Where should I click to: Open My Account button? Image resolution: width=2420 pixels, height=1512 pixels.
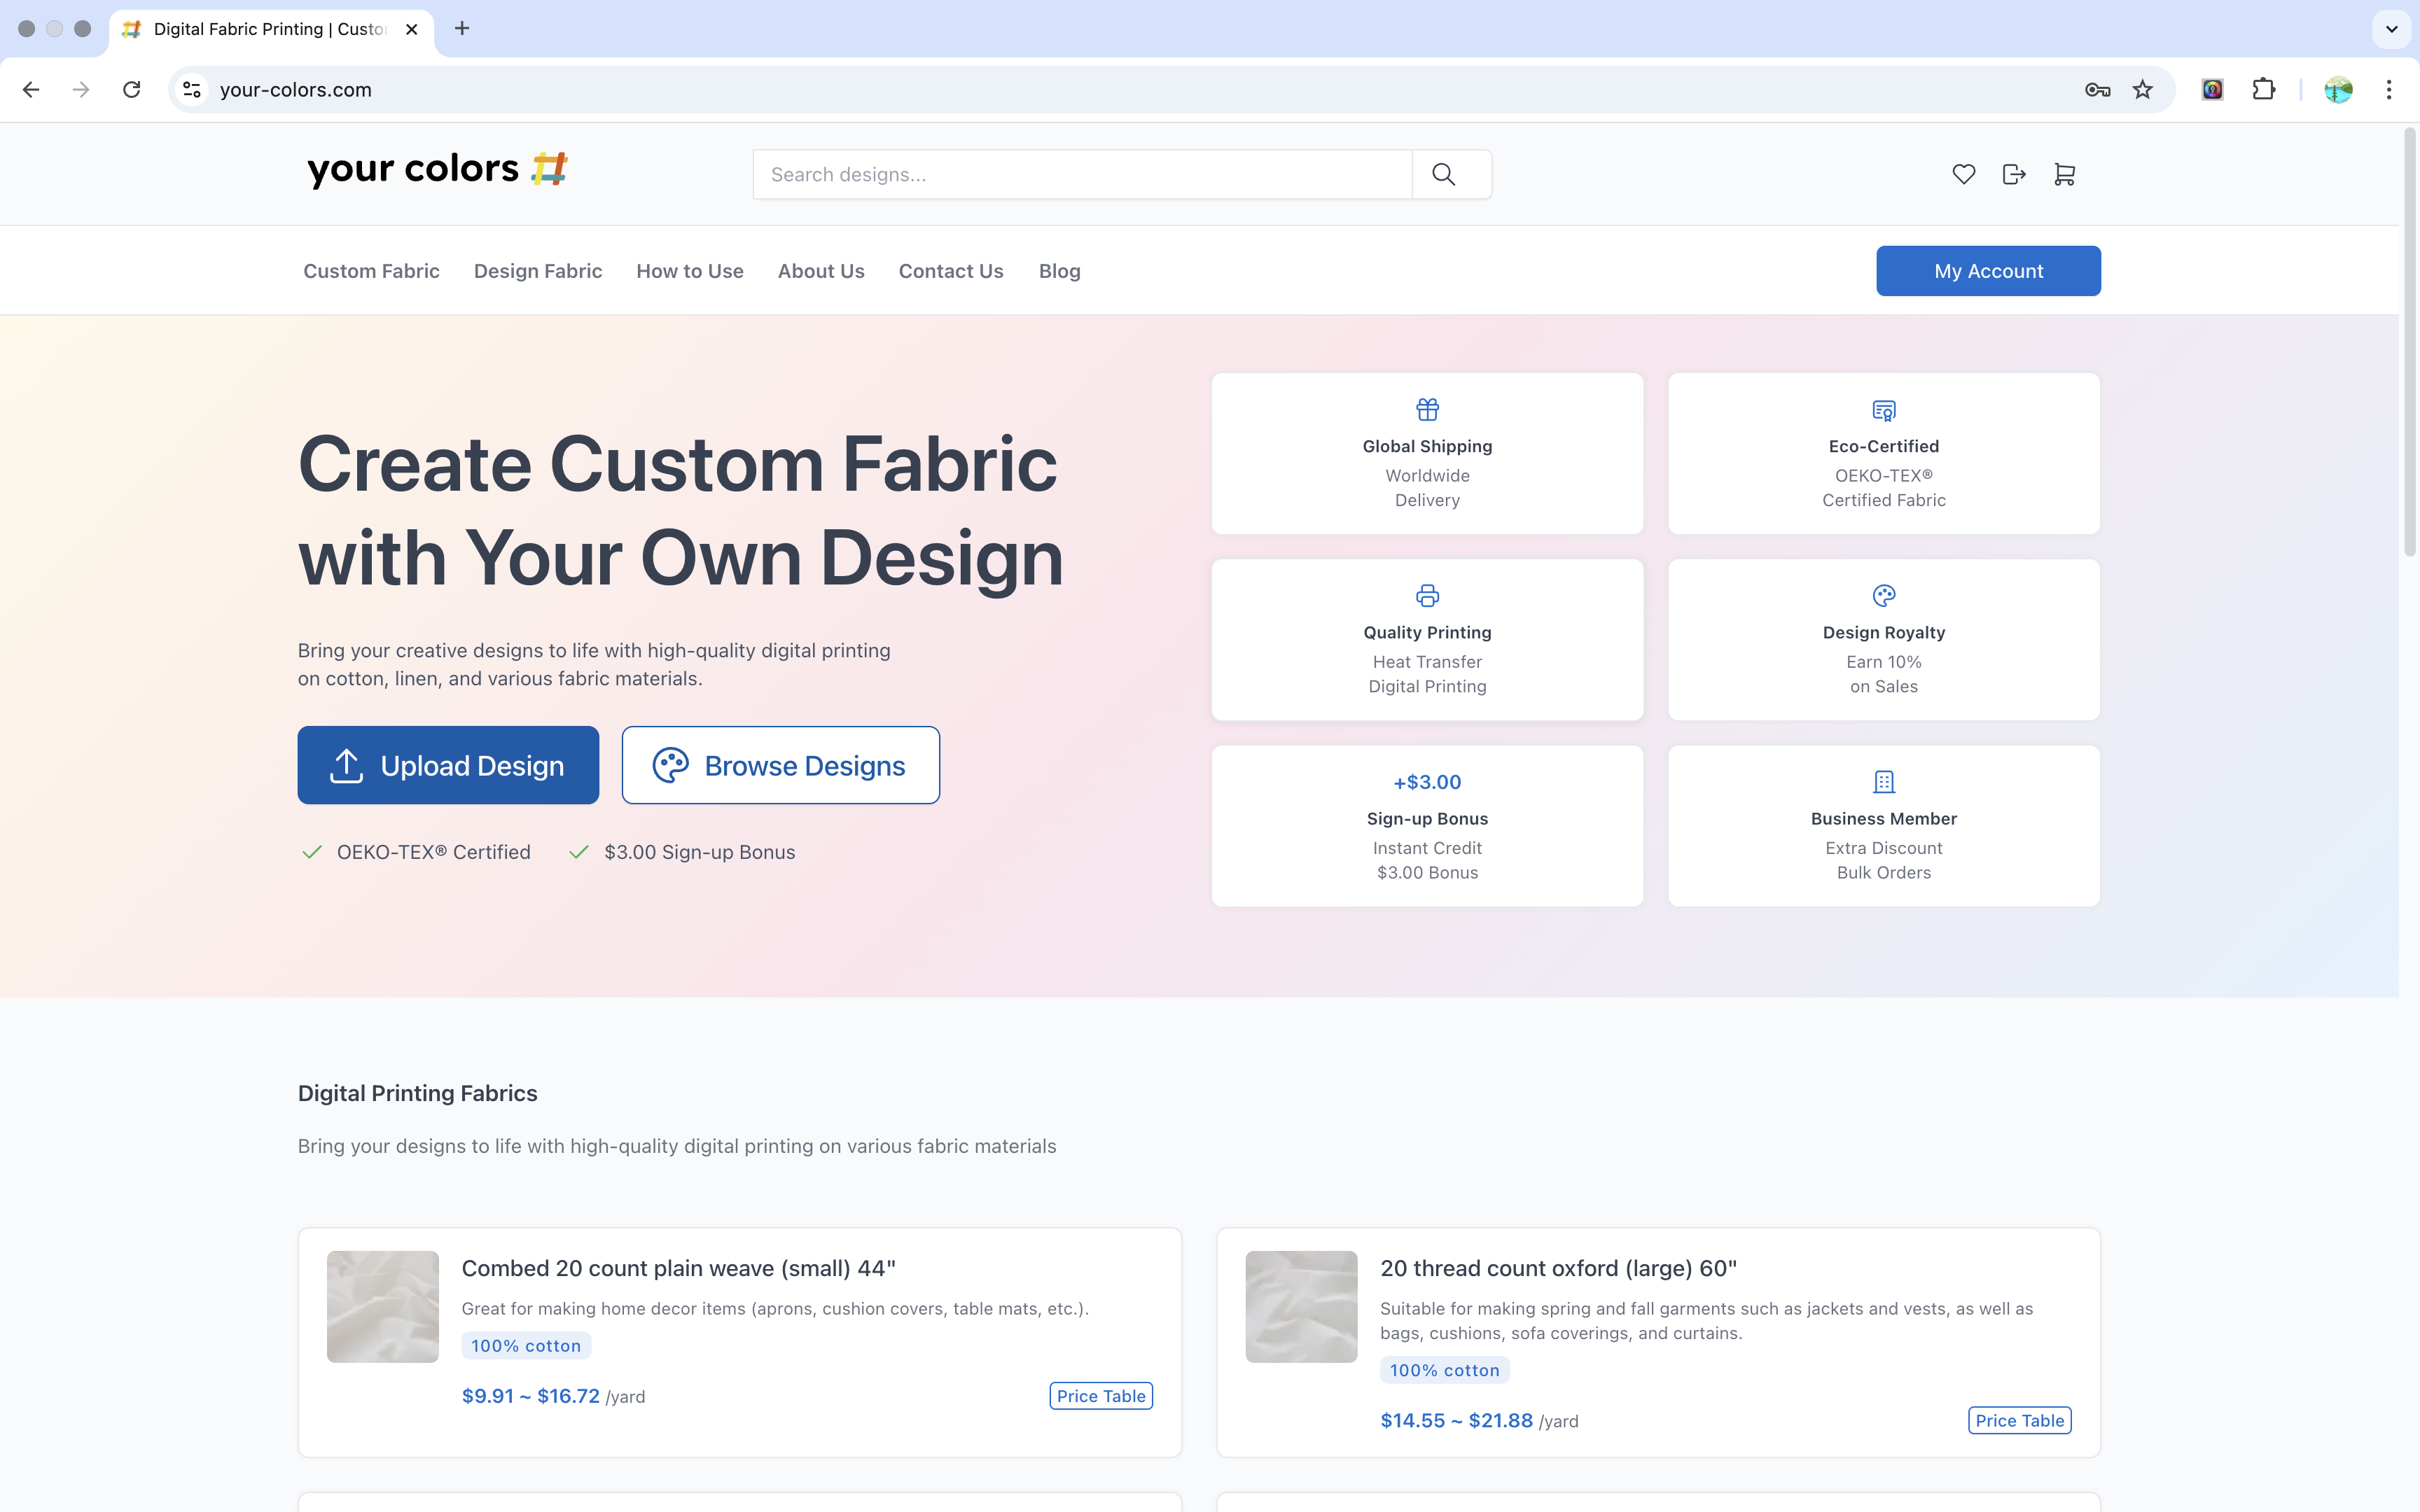[x=1987, y=271]
